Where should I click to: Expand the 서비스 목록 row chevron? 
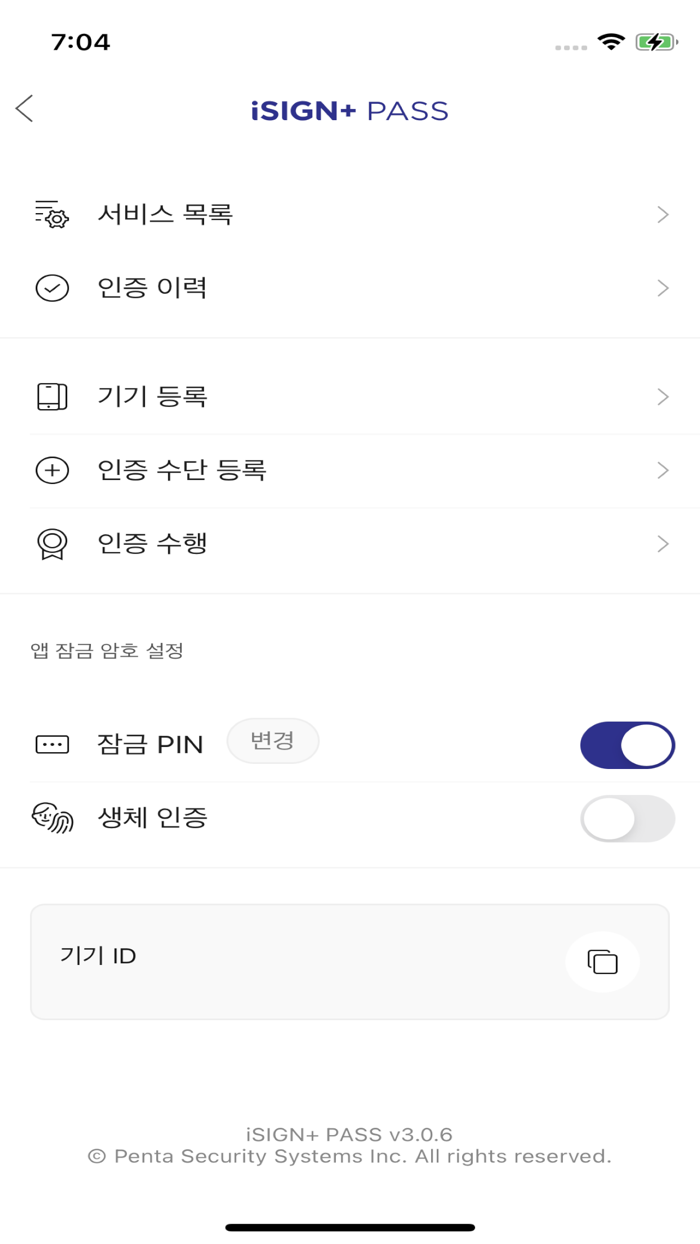662,213
